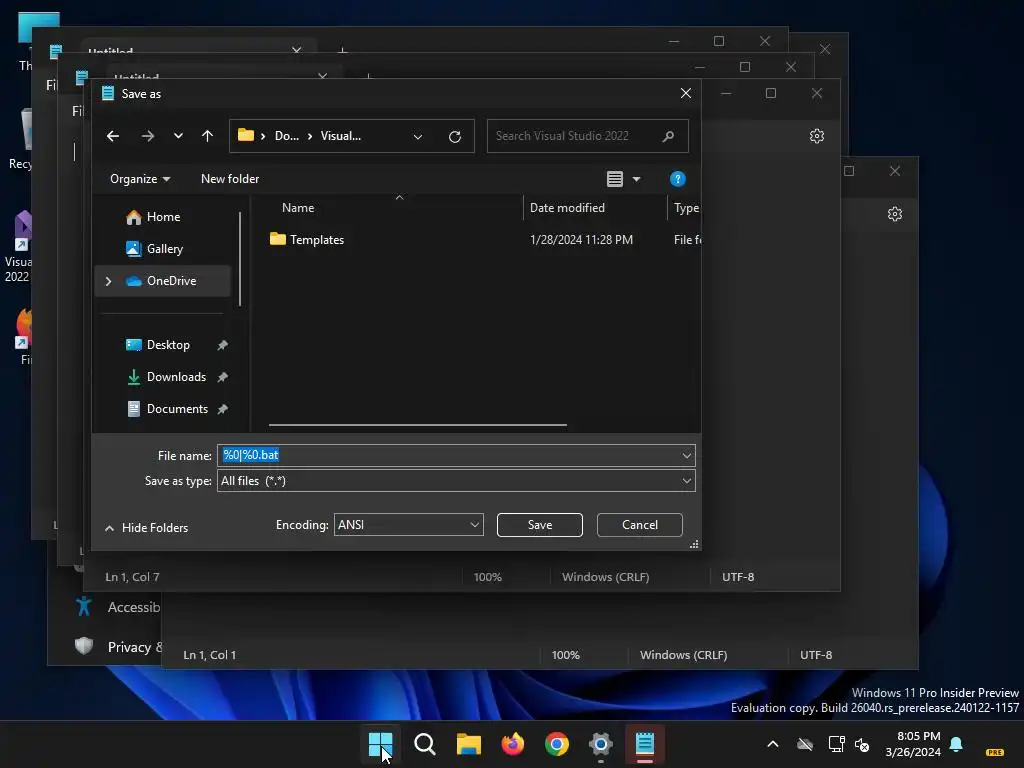Image resolution: width=1024 pixels, height=768 pixels.
Task: Click the navigation pane vertical scrollbar
Action: click(x=240, y=259)
